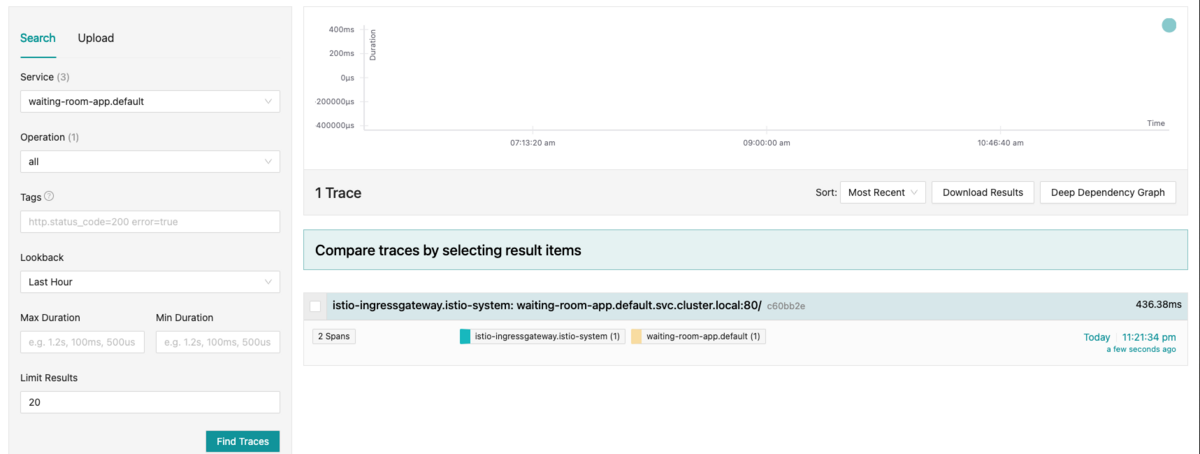This screenshot has width=1200, height=454.
Task: Open the Lookback dropdown showing Last Hour
Action: [150, 282]
